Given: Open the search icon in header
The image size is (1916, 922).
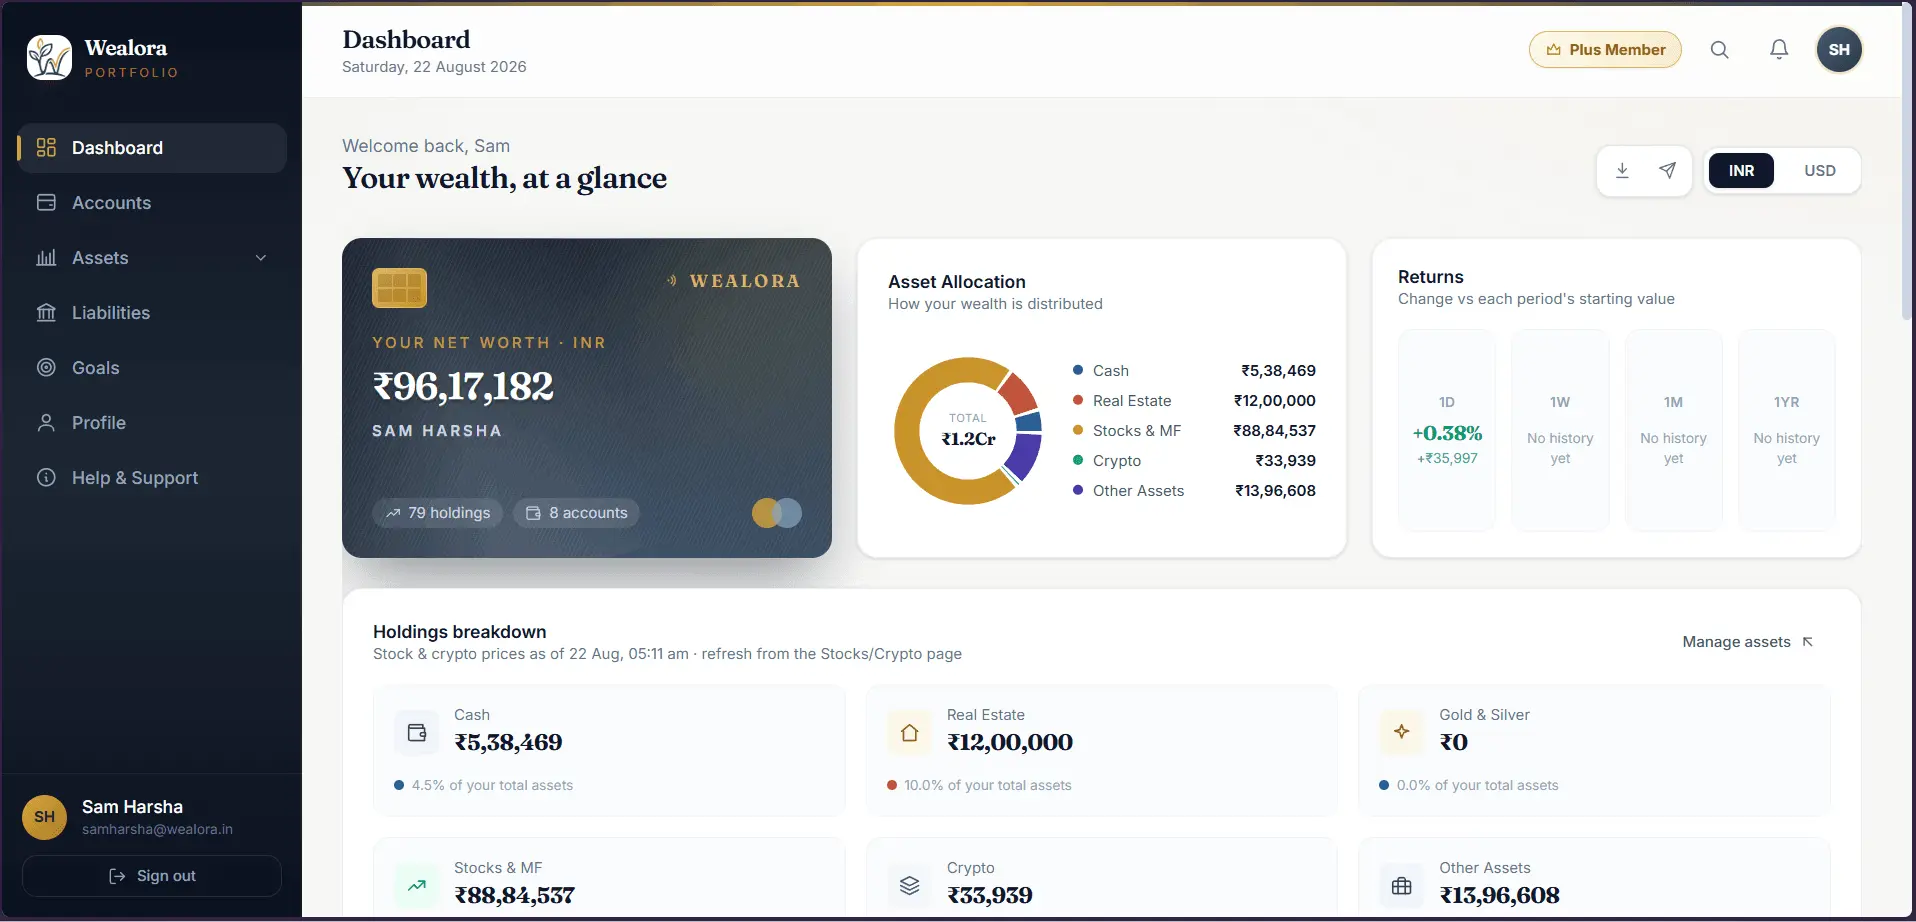Looking at the screenshot, I should point(1719,50).
